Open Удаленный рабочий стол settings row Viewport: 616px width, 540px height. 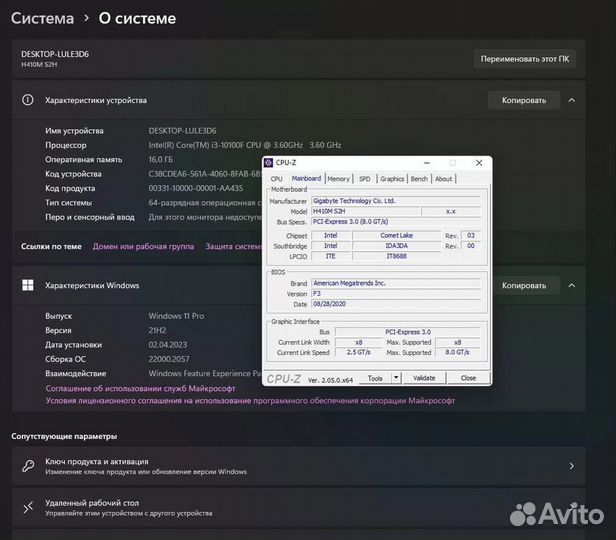[299, 507]
